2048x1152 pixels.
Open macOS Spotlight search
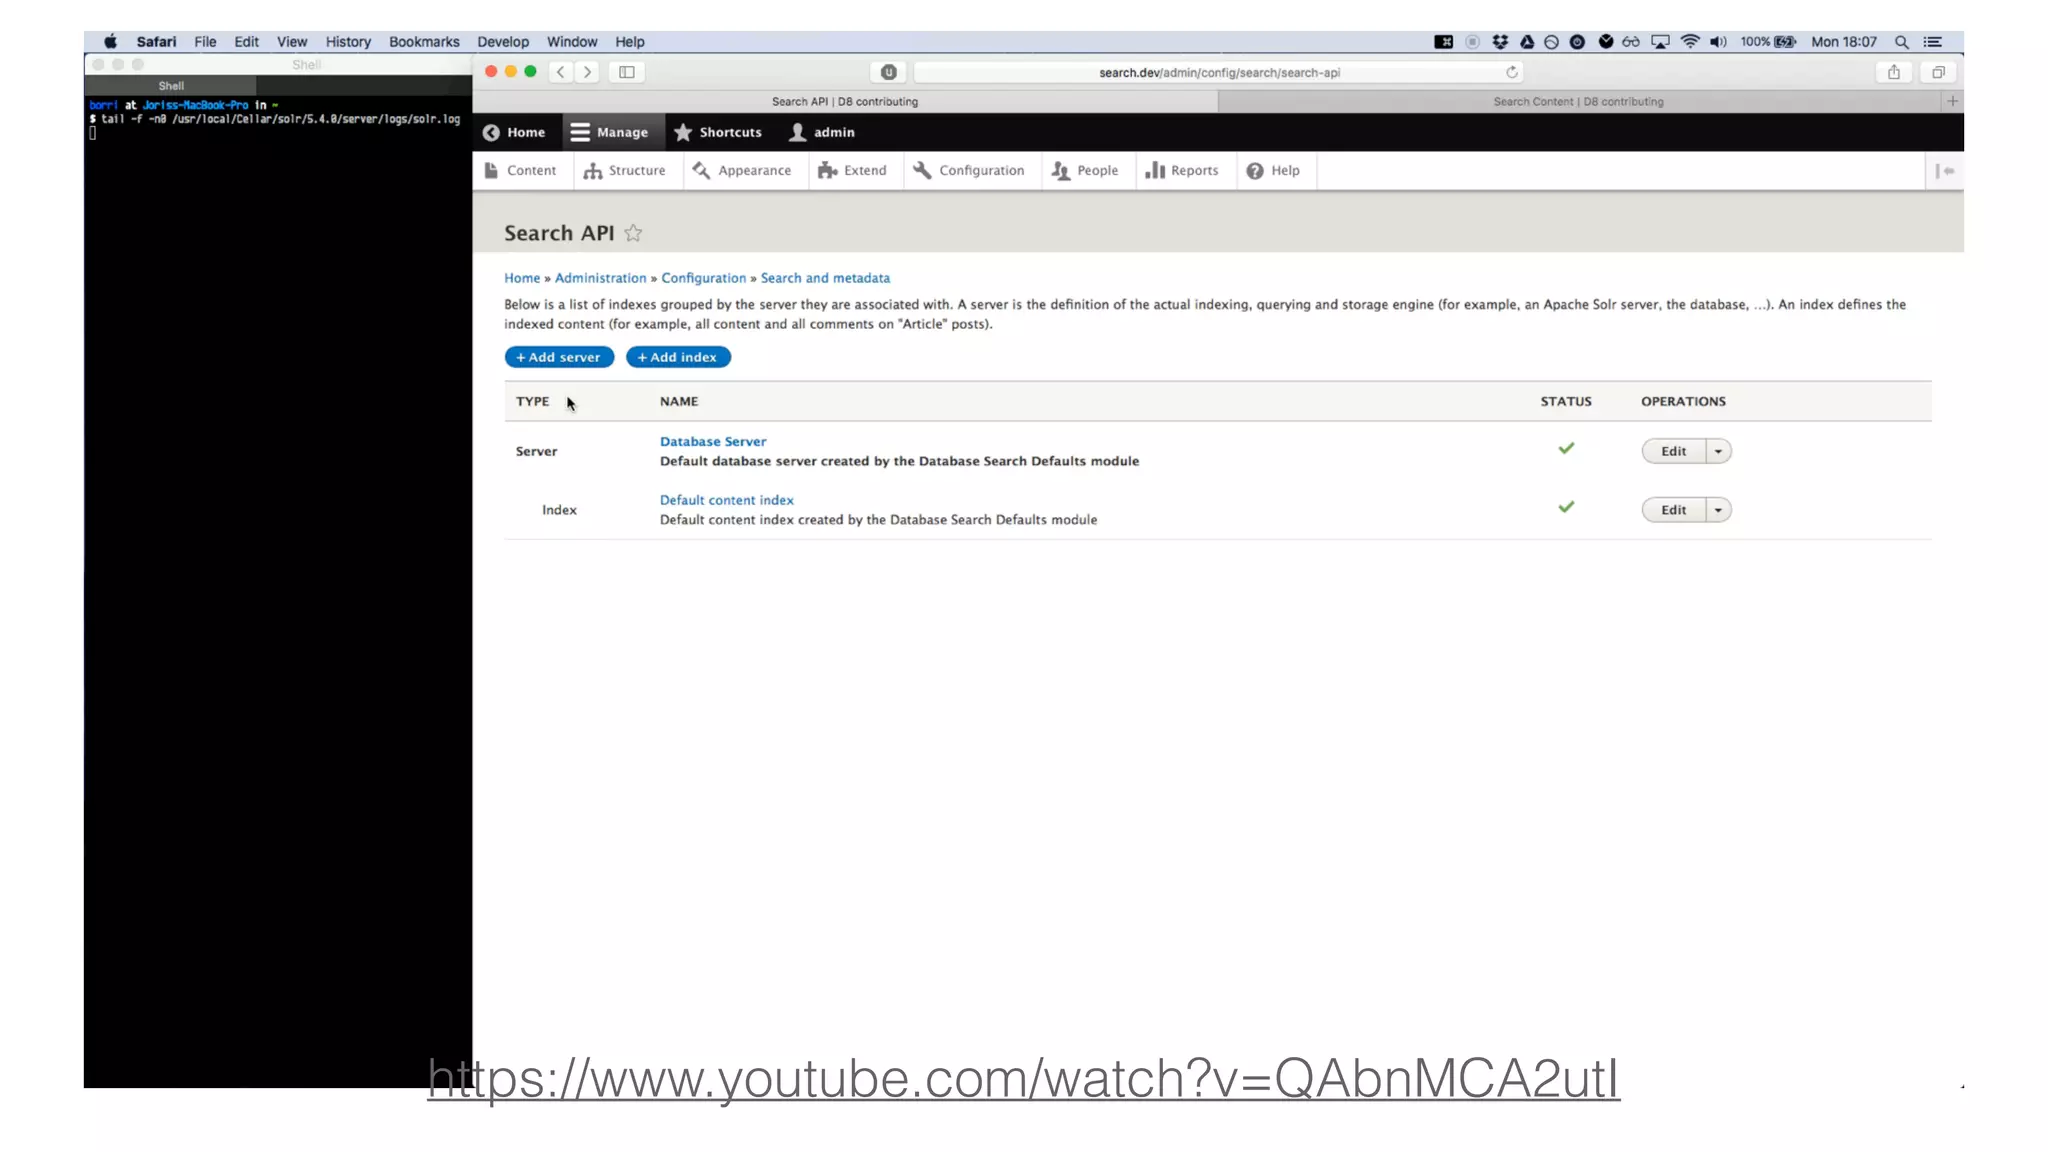click(x=1901, y=42)
